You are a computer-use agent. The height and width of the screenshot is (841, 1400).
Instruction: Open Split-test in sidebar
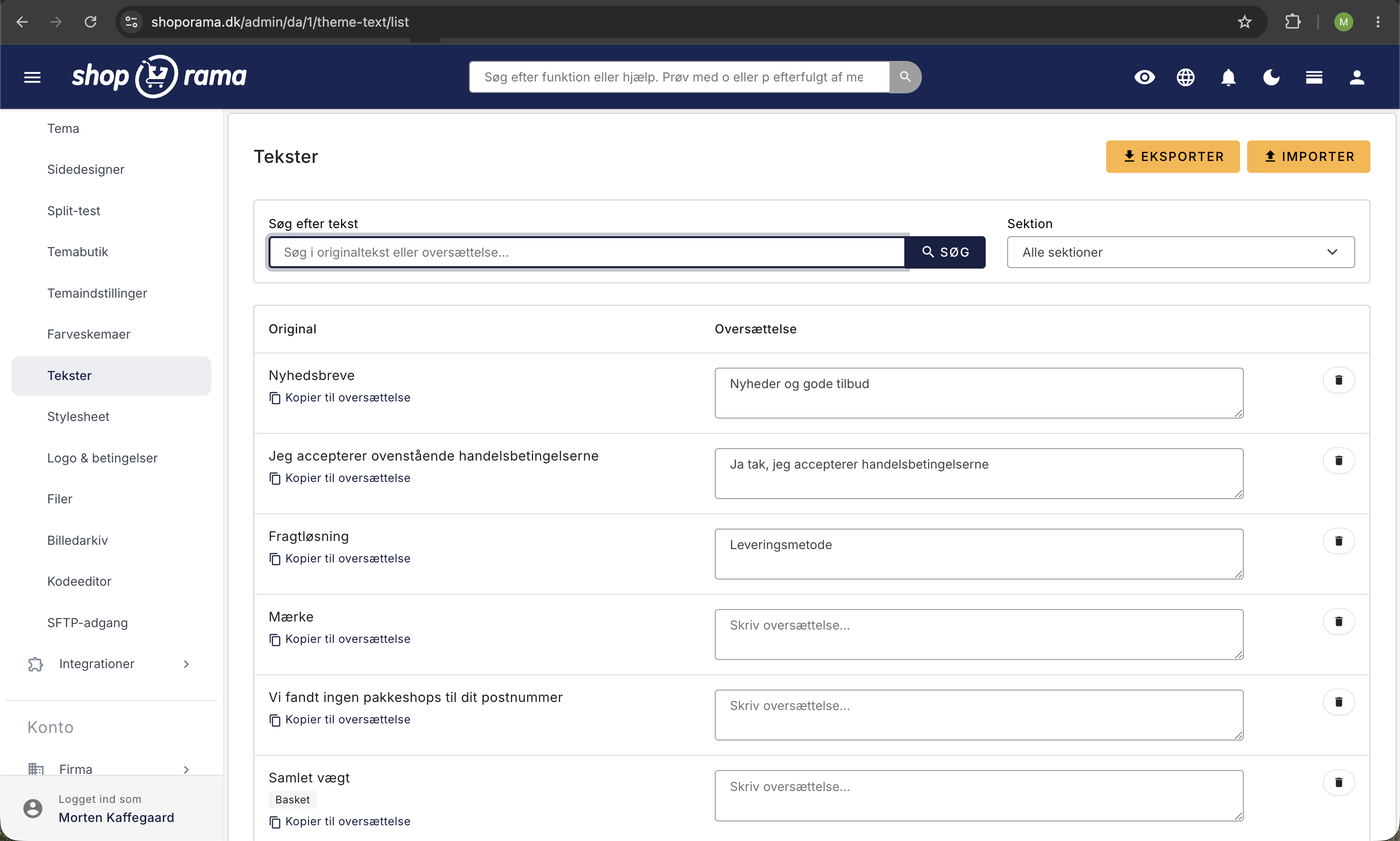pyautogui.click(x=74, y=211)
